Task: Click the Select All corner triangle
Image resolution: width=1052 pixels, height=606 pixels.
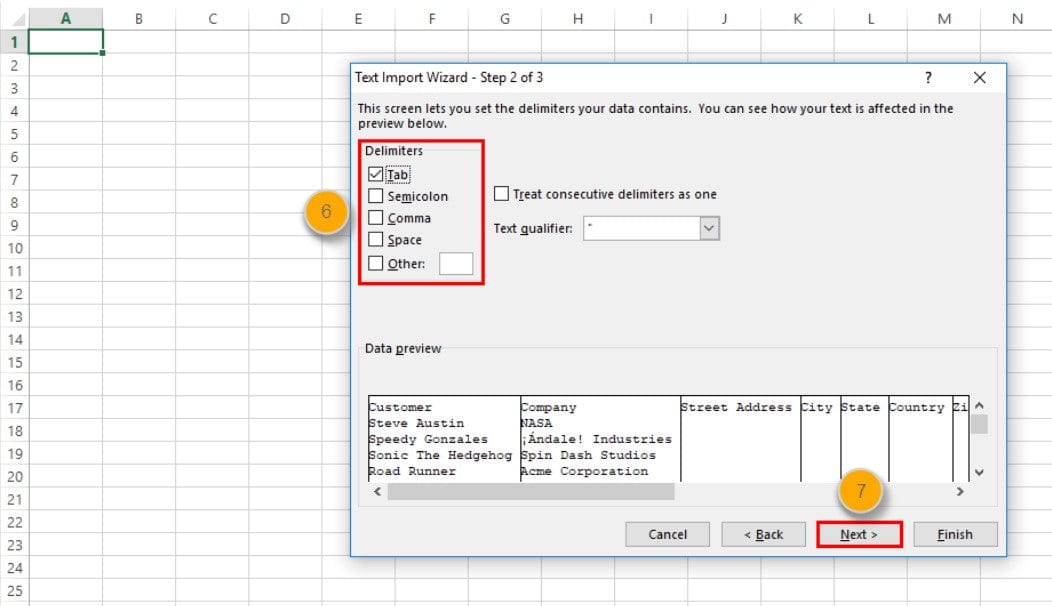Action: click(14, 18)
